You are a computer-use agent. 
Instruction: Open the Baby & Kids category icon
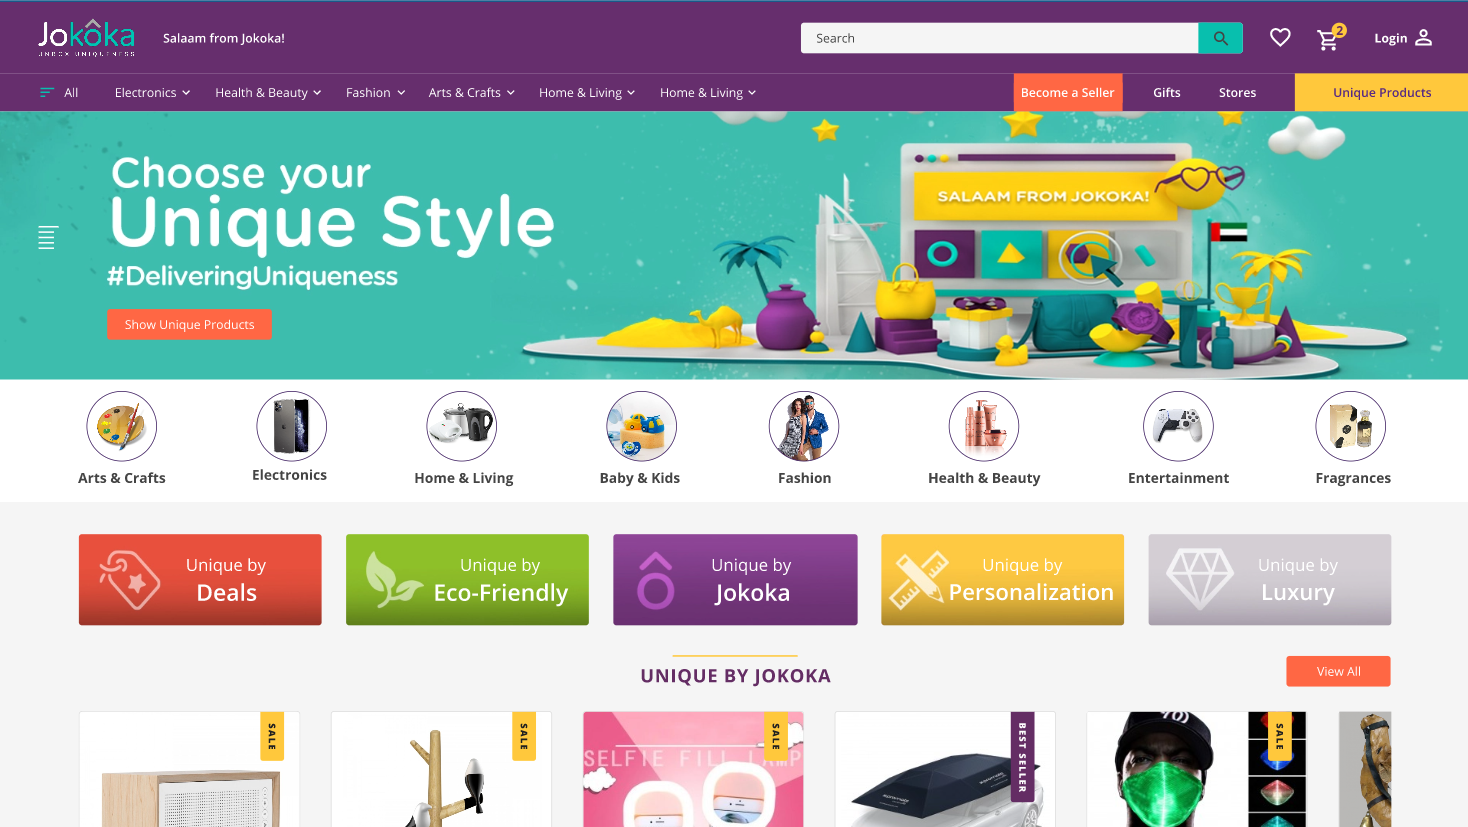coord(641,426)
